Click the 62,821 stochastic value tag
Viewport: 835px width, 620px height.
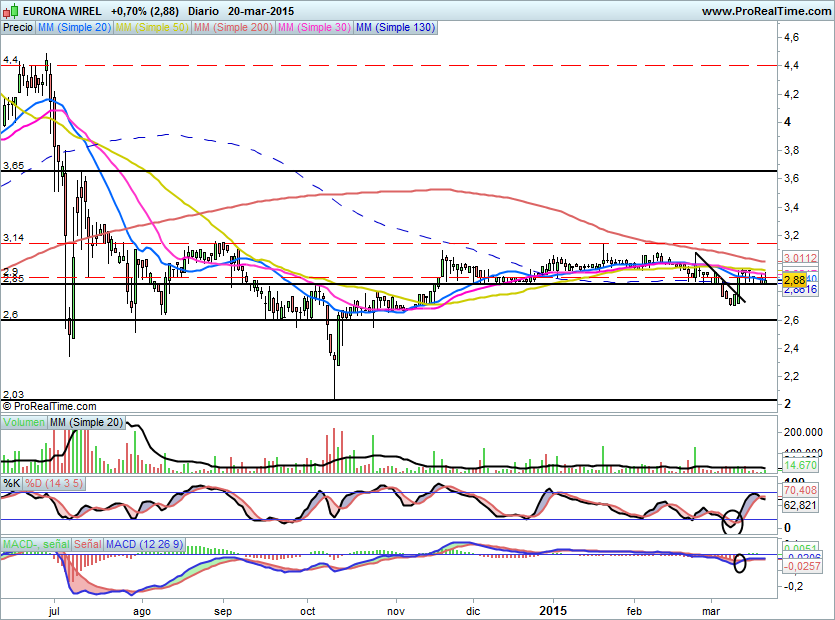tap(800, 505)
